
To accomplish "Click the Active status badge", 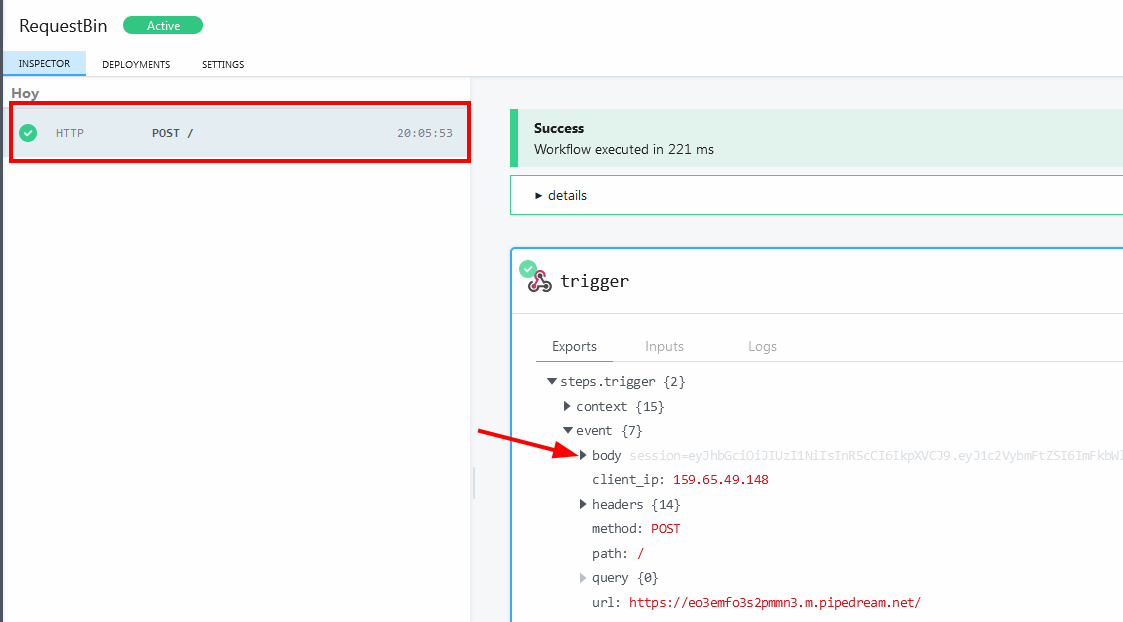I will click(162, 26).
